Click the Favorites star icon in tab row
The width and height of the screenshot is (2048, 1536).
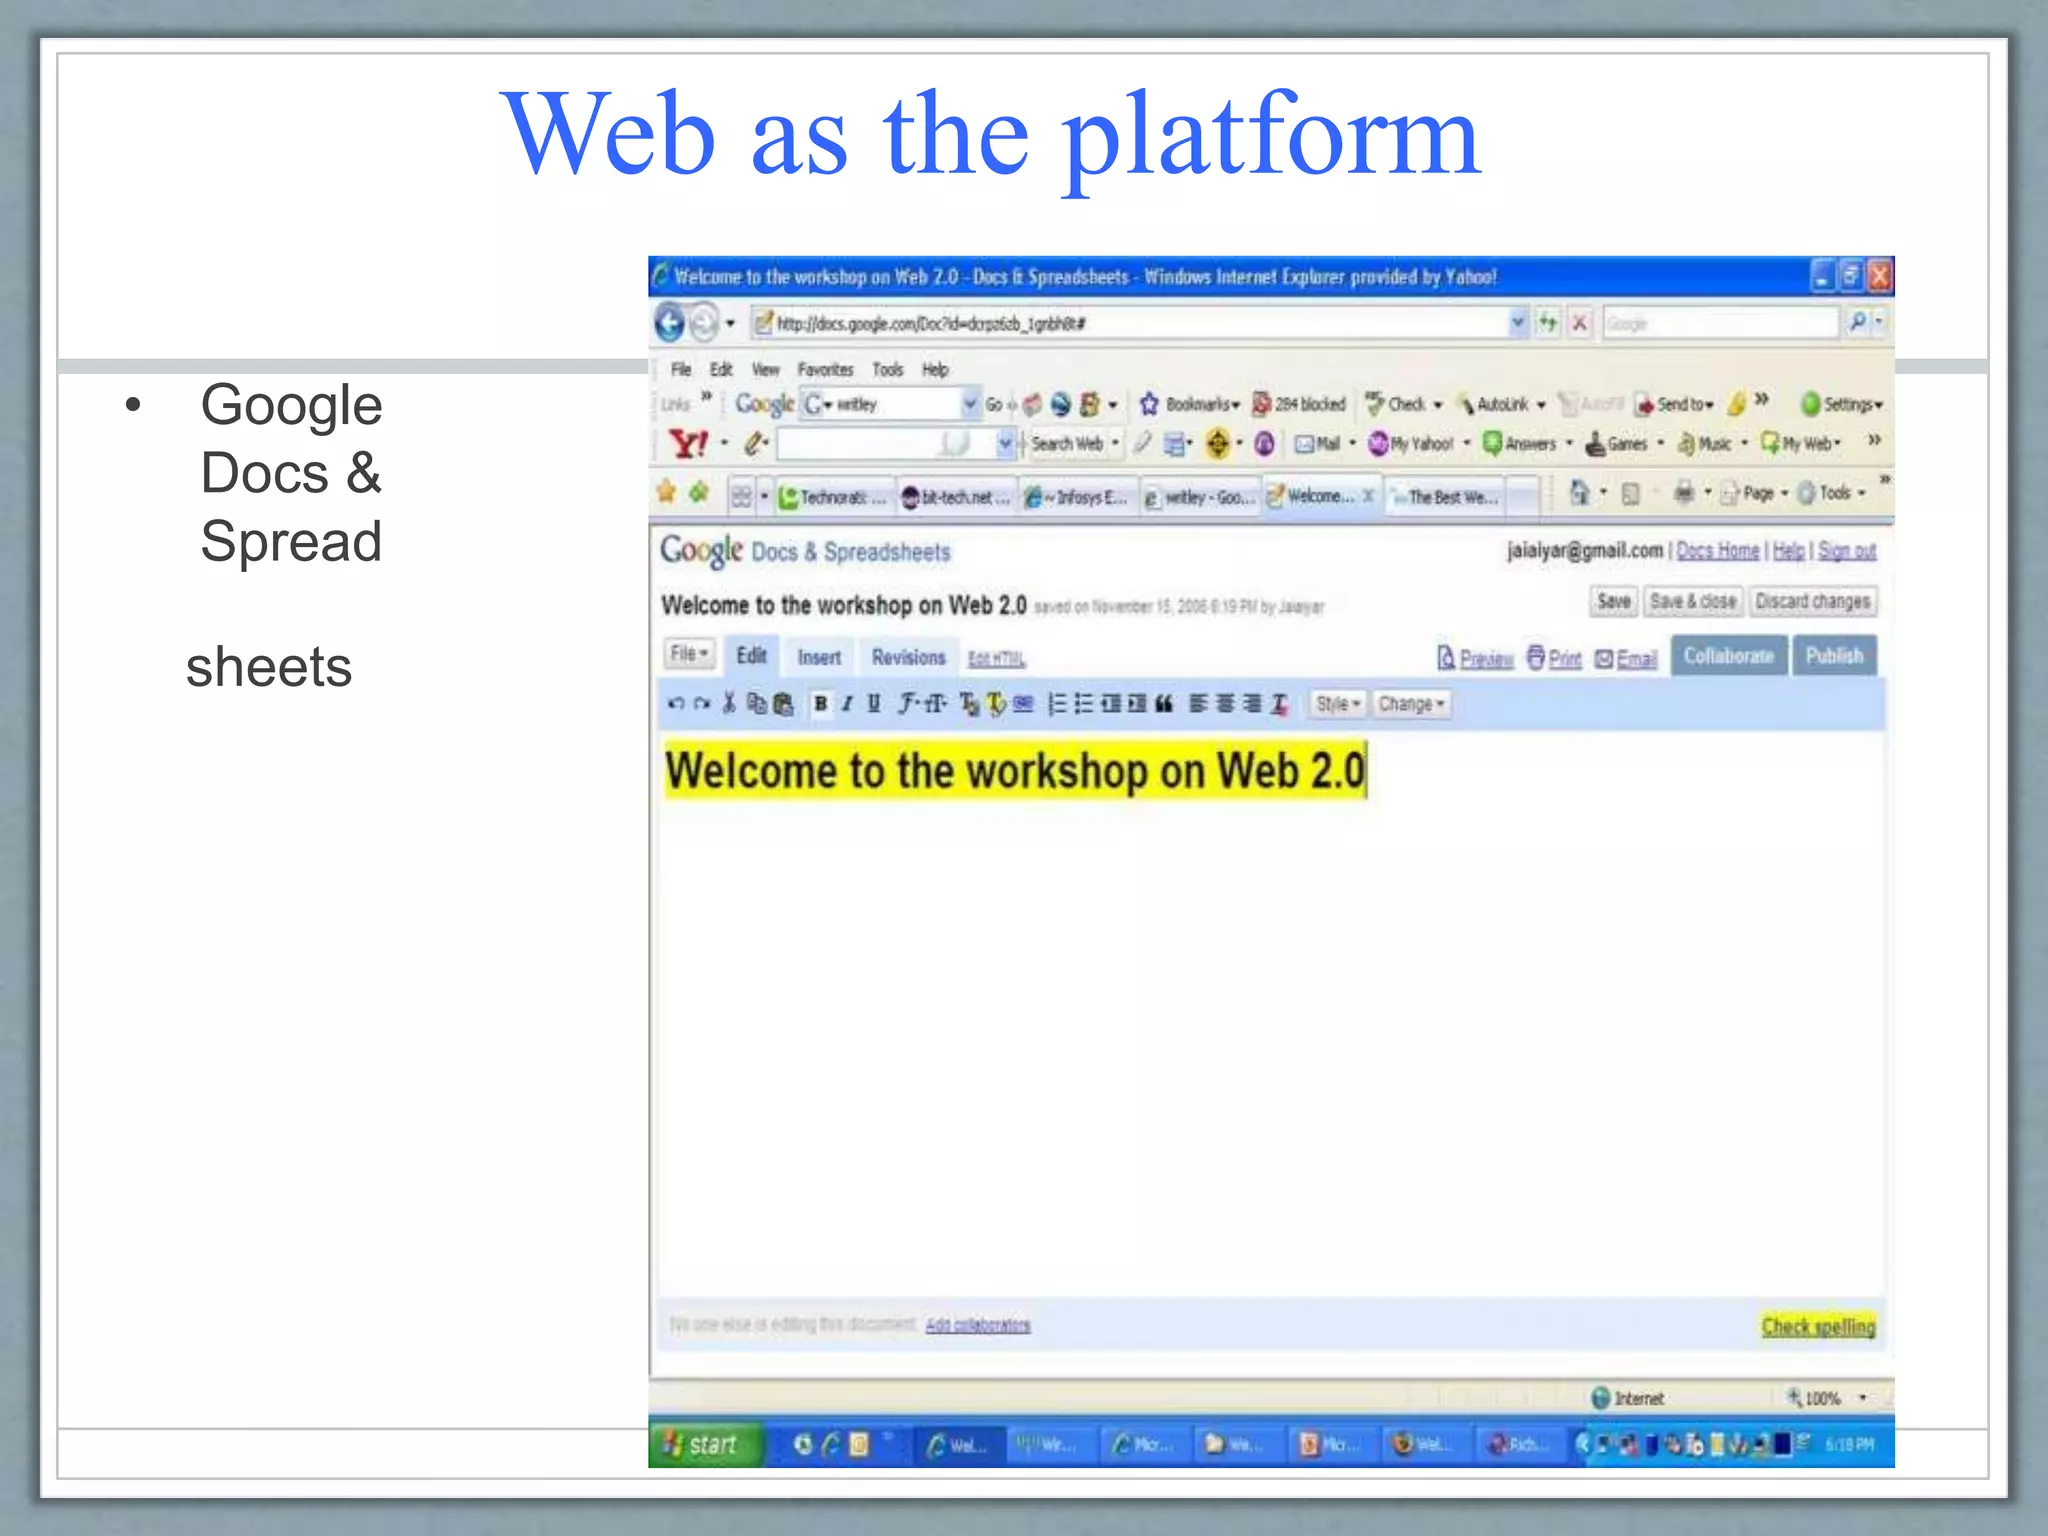pyautogui.click(x=666, y=492)
